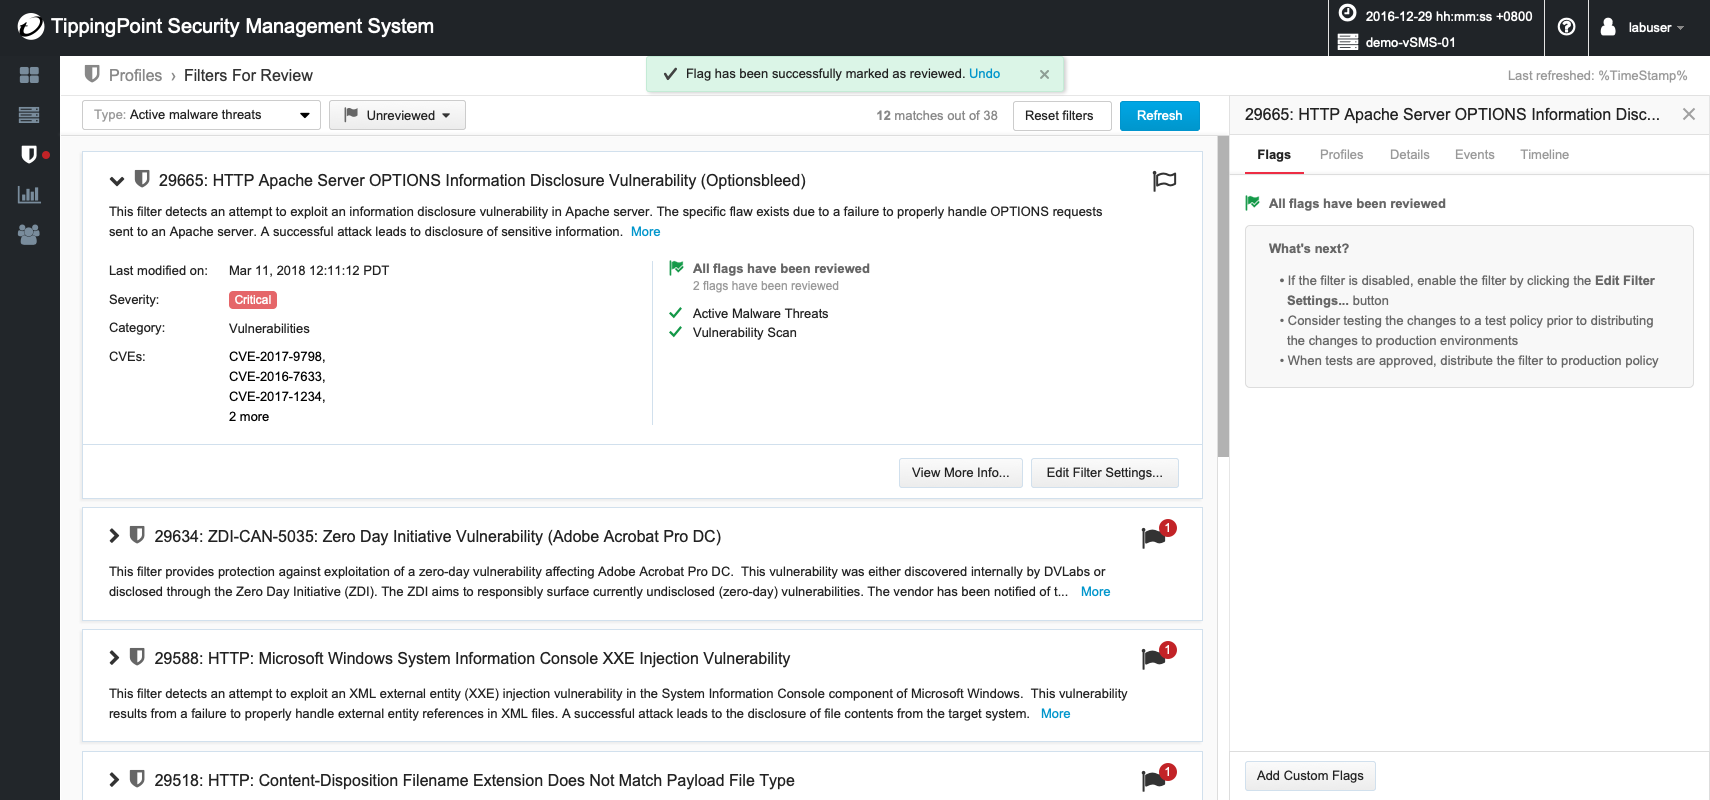Click More link in 29588 description
The width and height of the screenshot is (1710, 800).
pos(1055,713)
